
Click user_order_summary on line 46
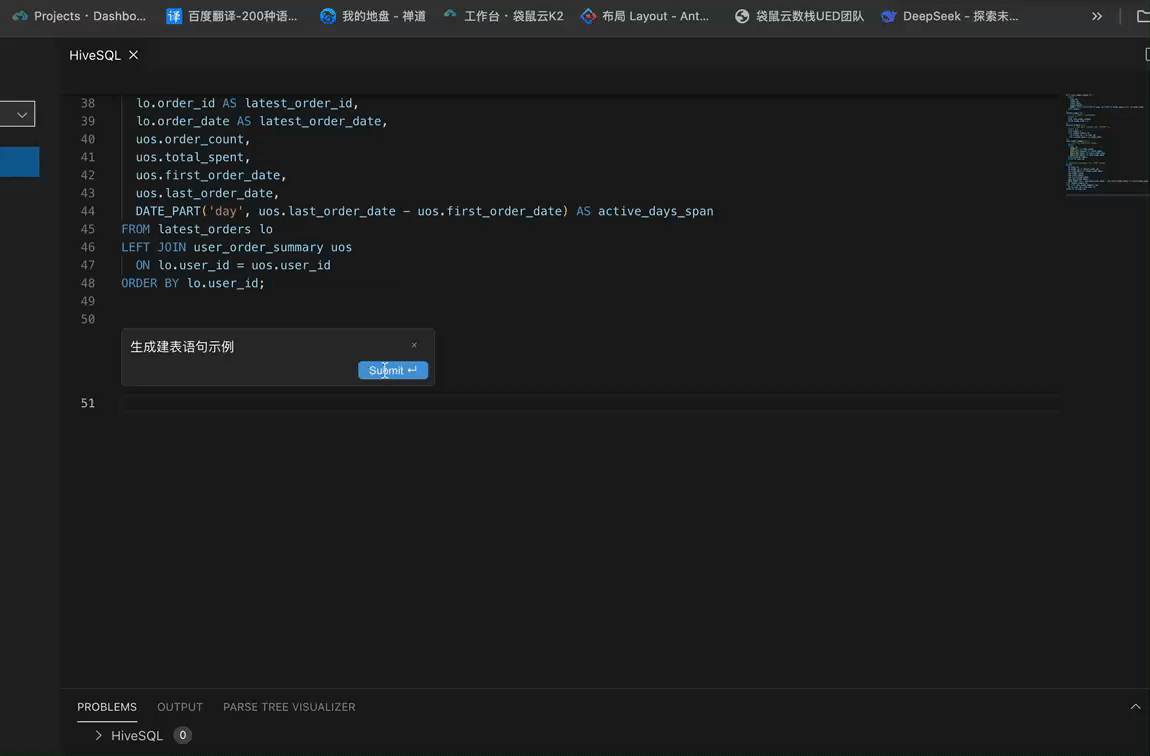[259, 247]
